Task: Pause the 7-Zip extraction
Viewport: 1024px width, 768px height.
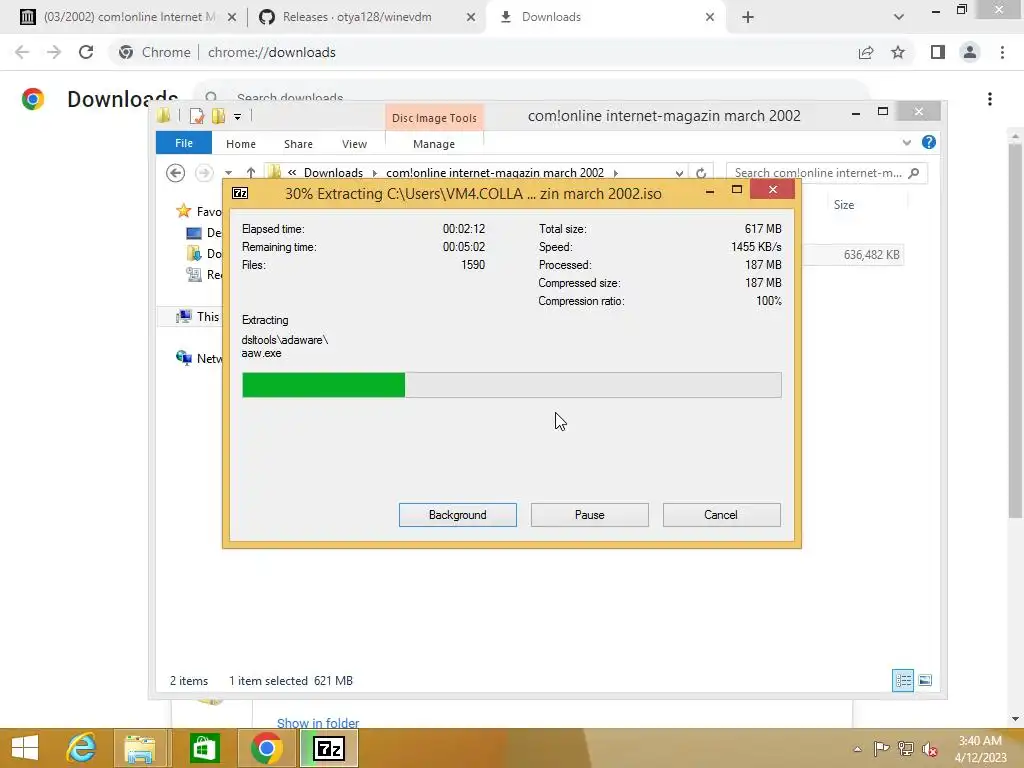Action: pyautogui.click(x=589, y=515)
